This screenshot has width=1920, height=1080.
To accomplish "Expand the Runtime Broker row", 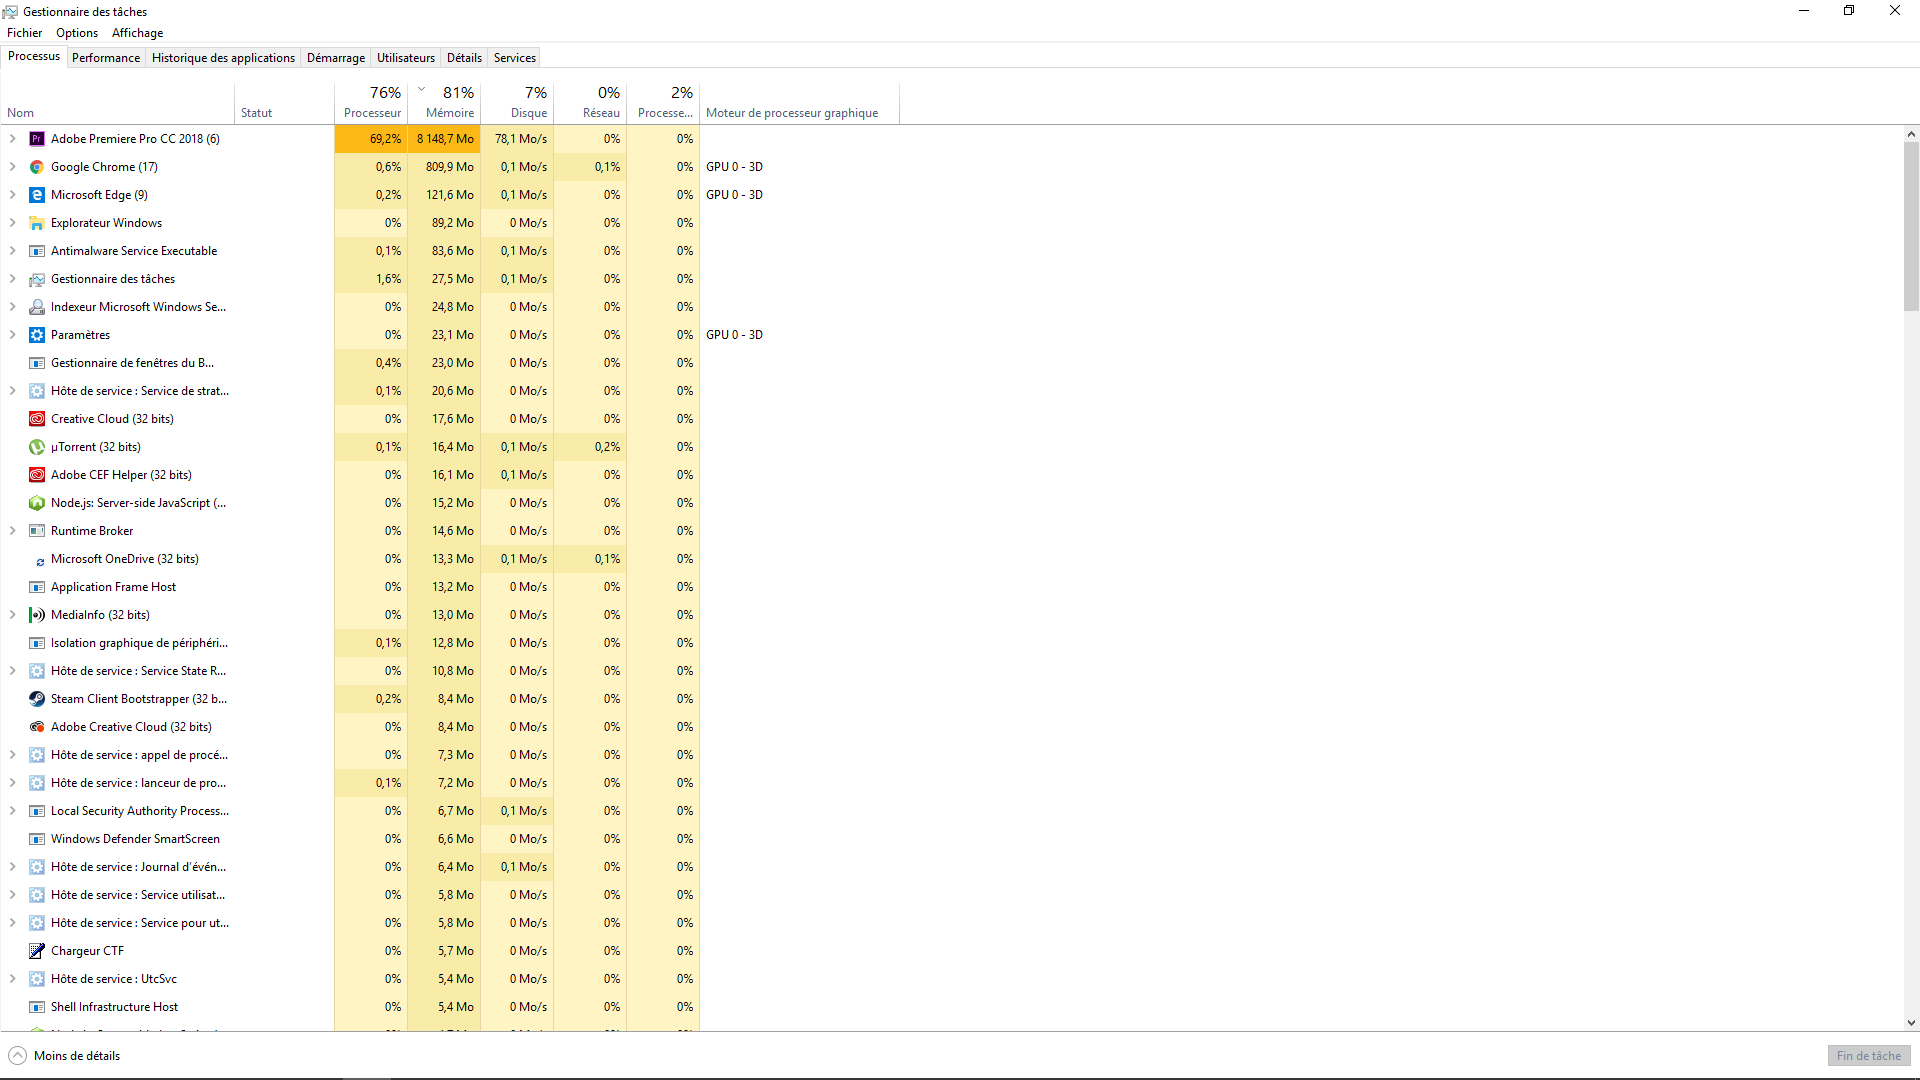I will 13,531.
